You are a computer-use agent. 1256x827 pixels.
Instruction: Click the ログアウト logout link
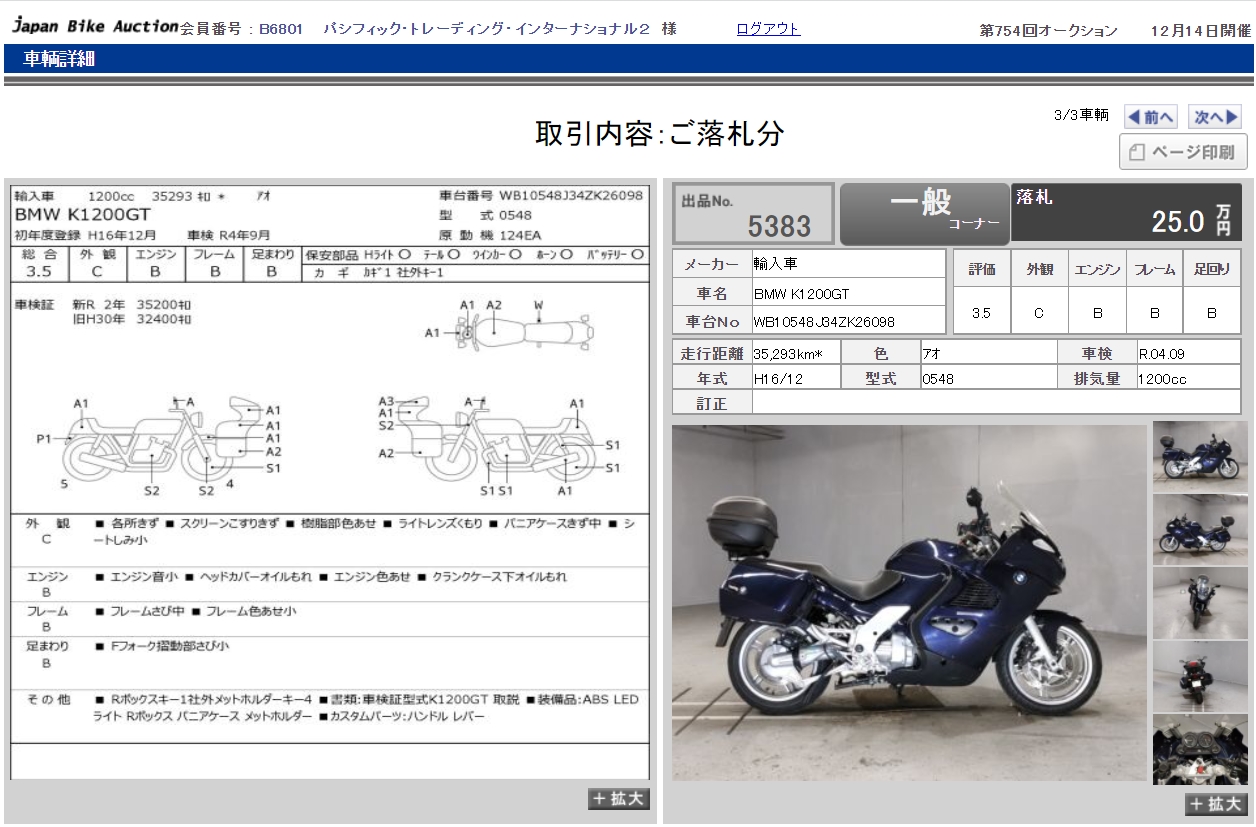(768, 29)
